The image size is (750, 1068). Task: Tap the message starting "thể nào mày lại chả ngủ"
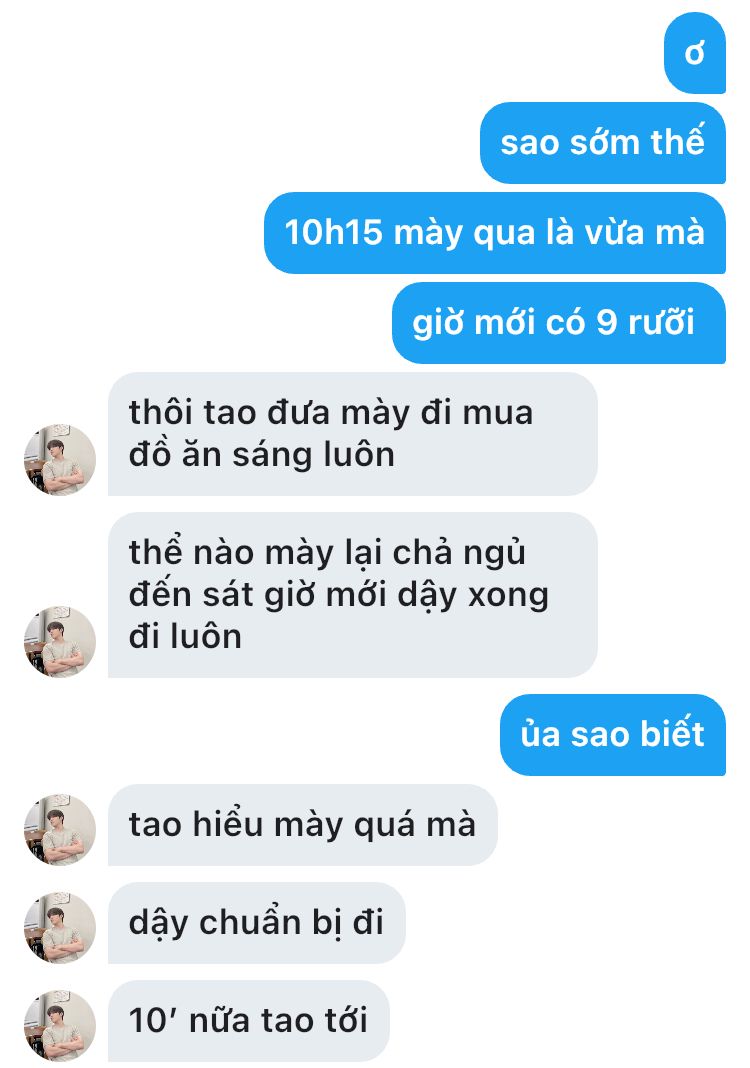(353, 595)
